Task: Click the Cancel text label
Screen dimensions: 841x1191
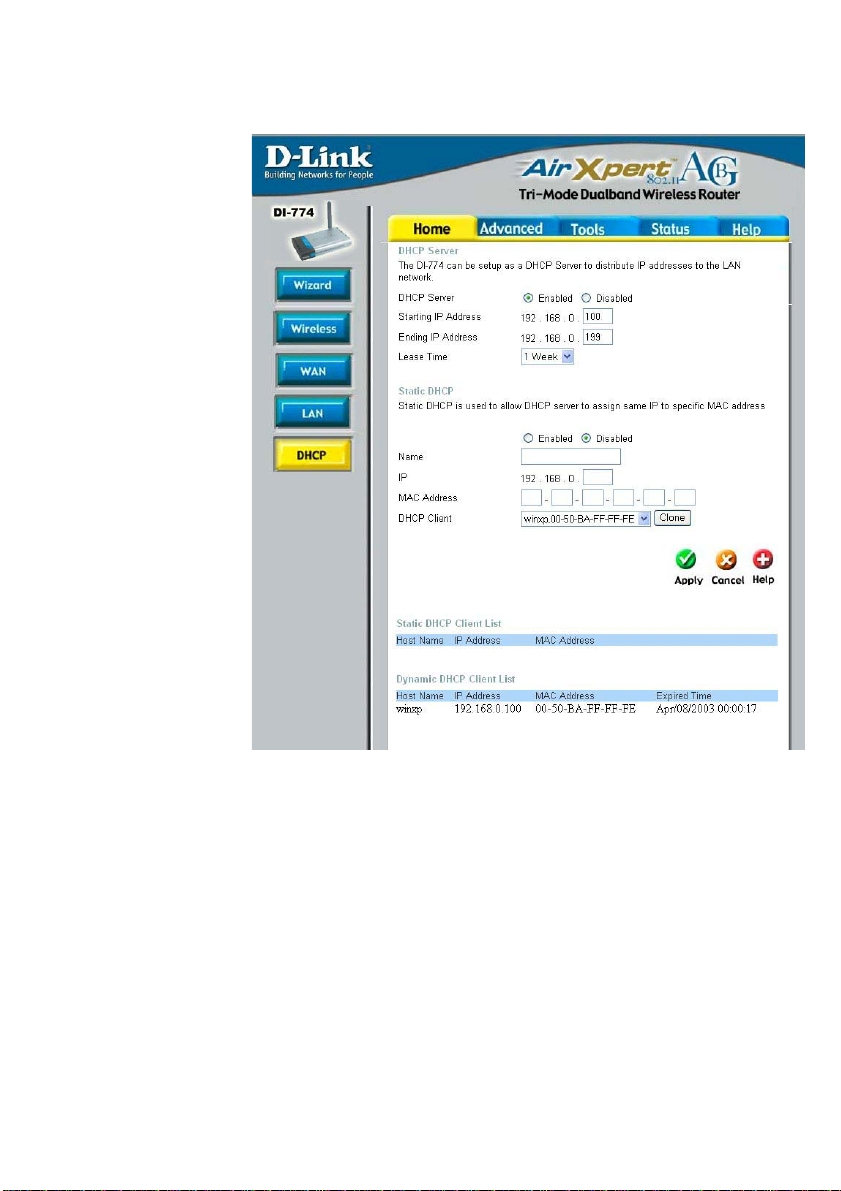Action: point(728,580)
